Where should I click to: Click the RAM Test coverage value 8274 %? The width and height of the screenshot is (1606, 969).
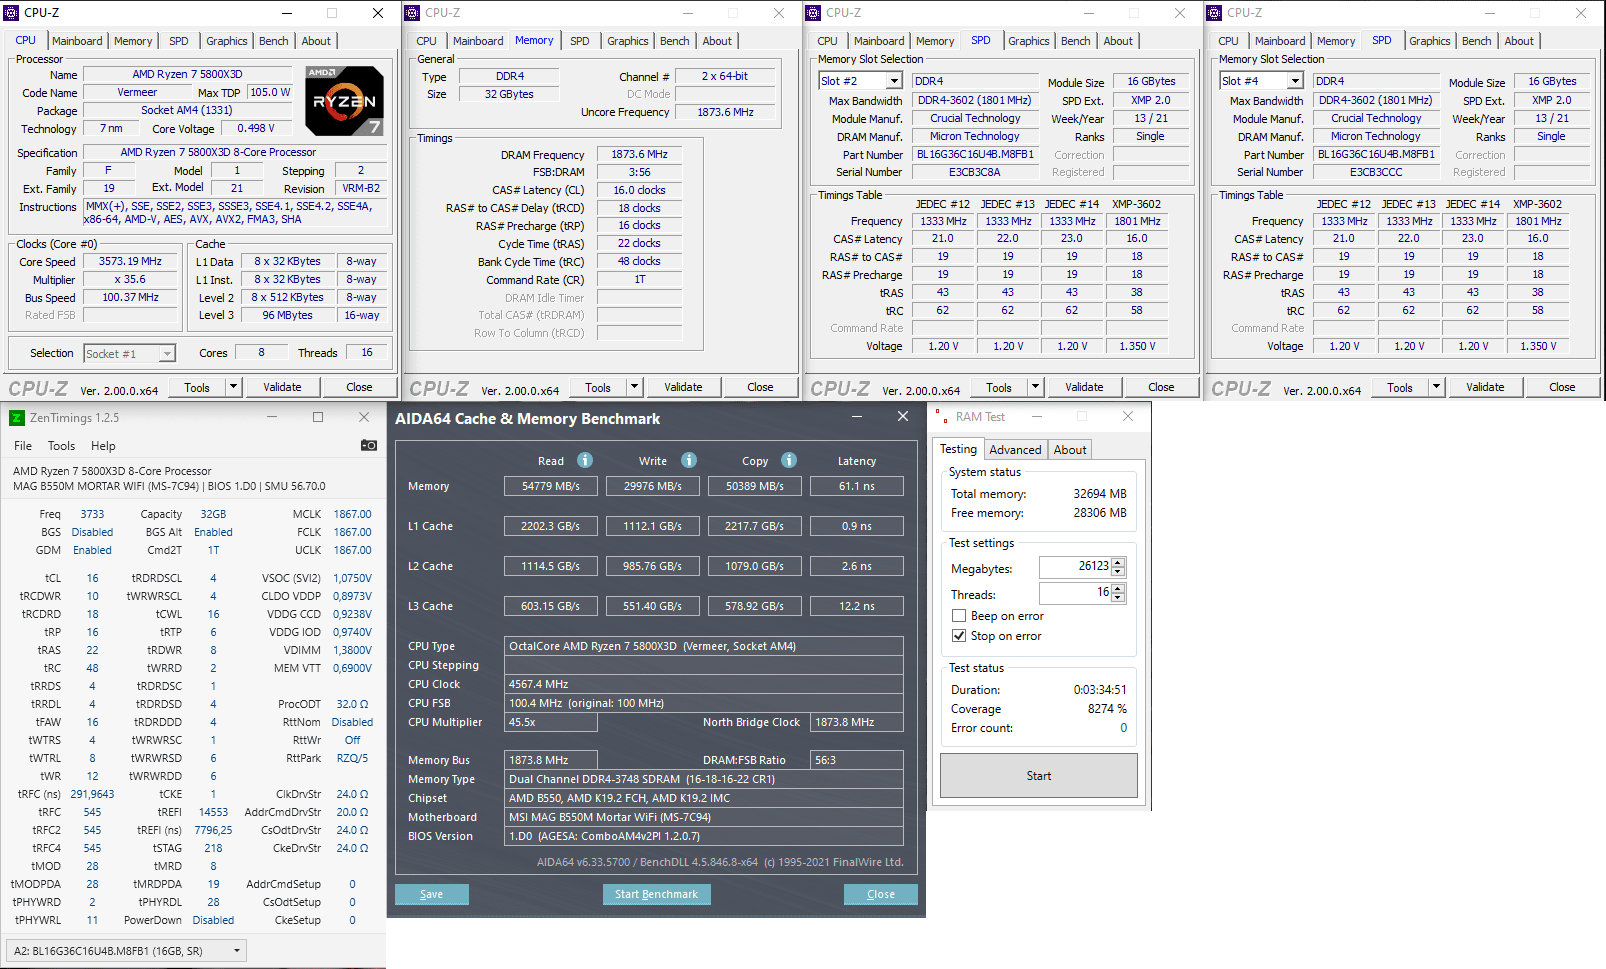click(1107, 709)
